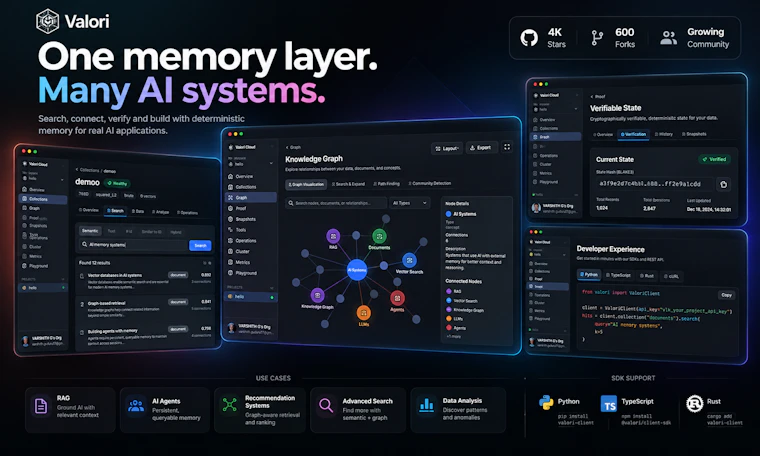Select the blue Vector Search graph node
760x456 pixels.
click(410, 260)
